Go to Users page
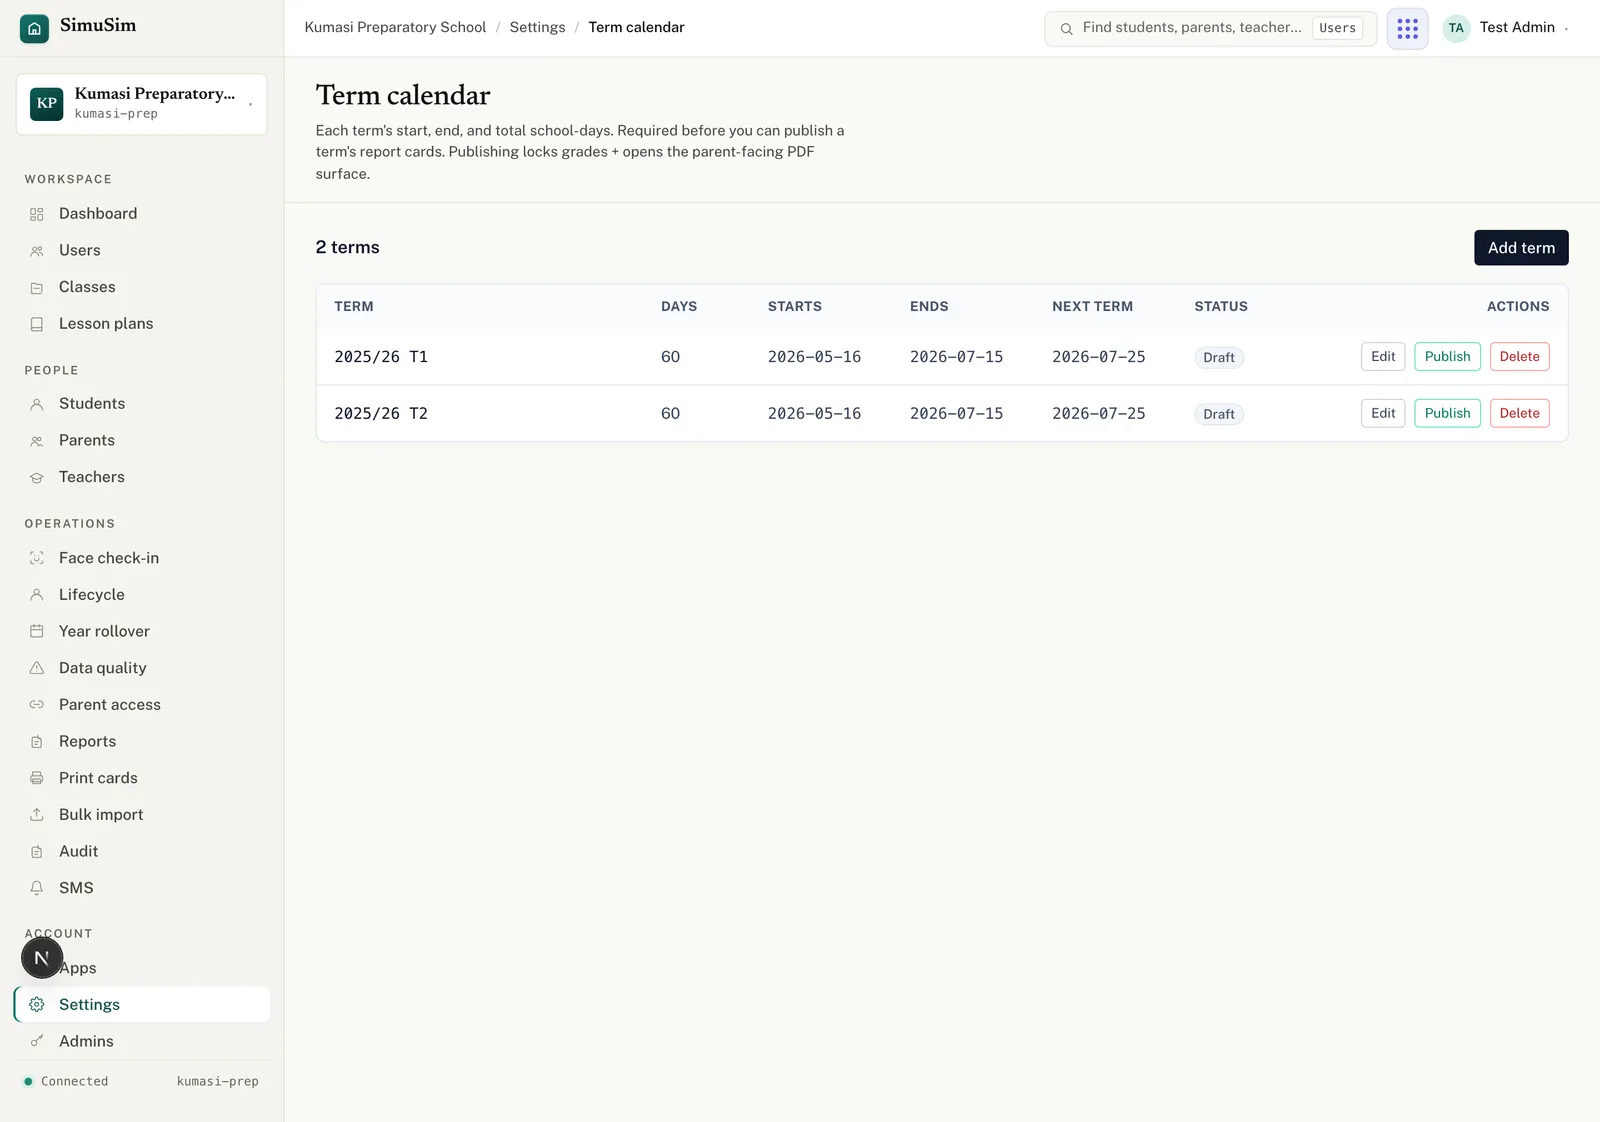Image resolution: width=1600 pixels, height=1122 pixels. tap(142, 251)
